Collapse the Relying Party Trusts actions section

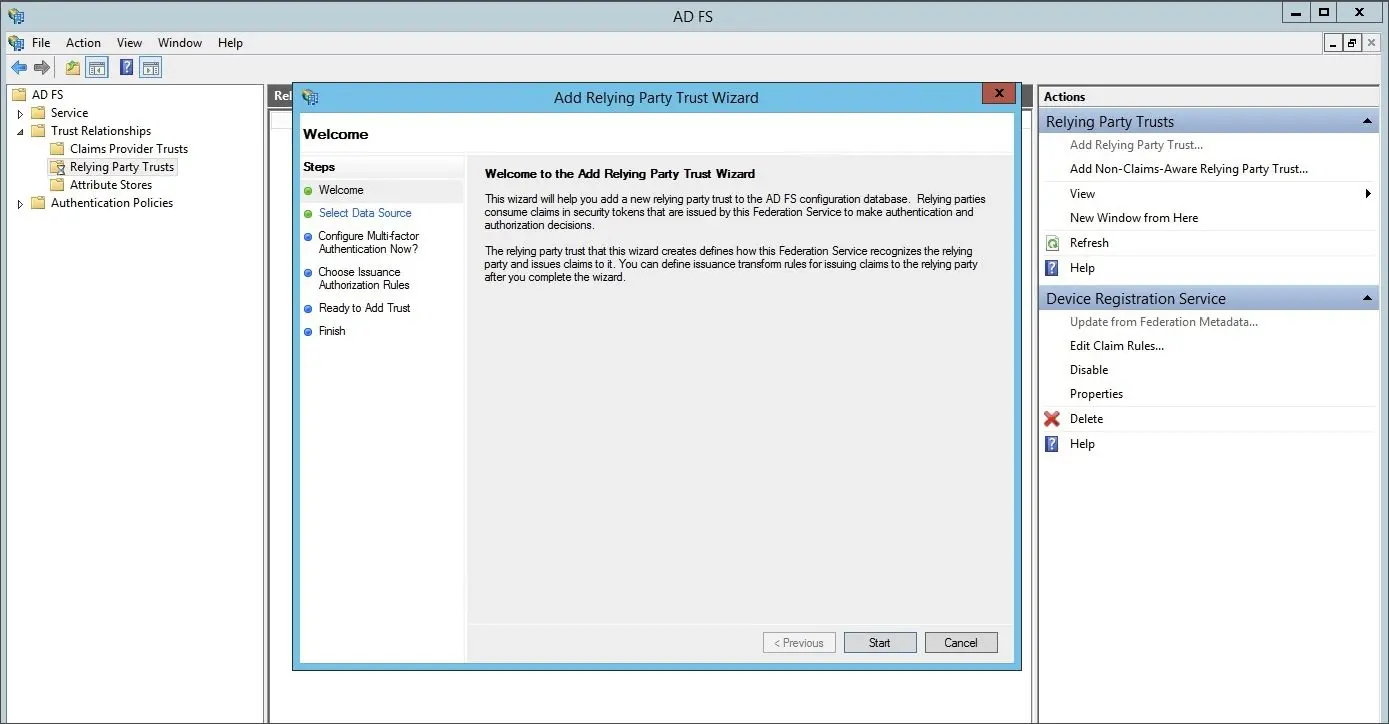pyautogui.click(x=1367, y=122)
